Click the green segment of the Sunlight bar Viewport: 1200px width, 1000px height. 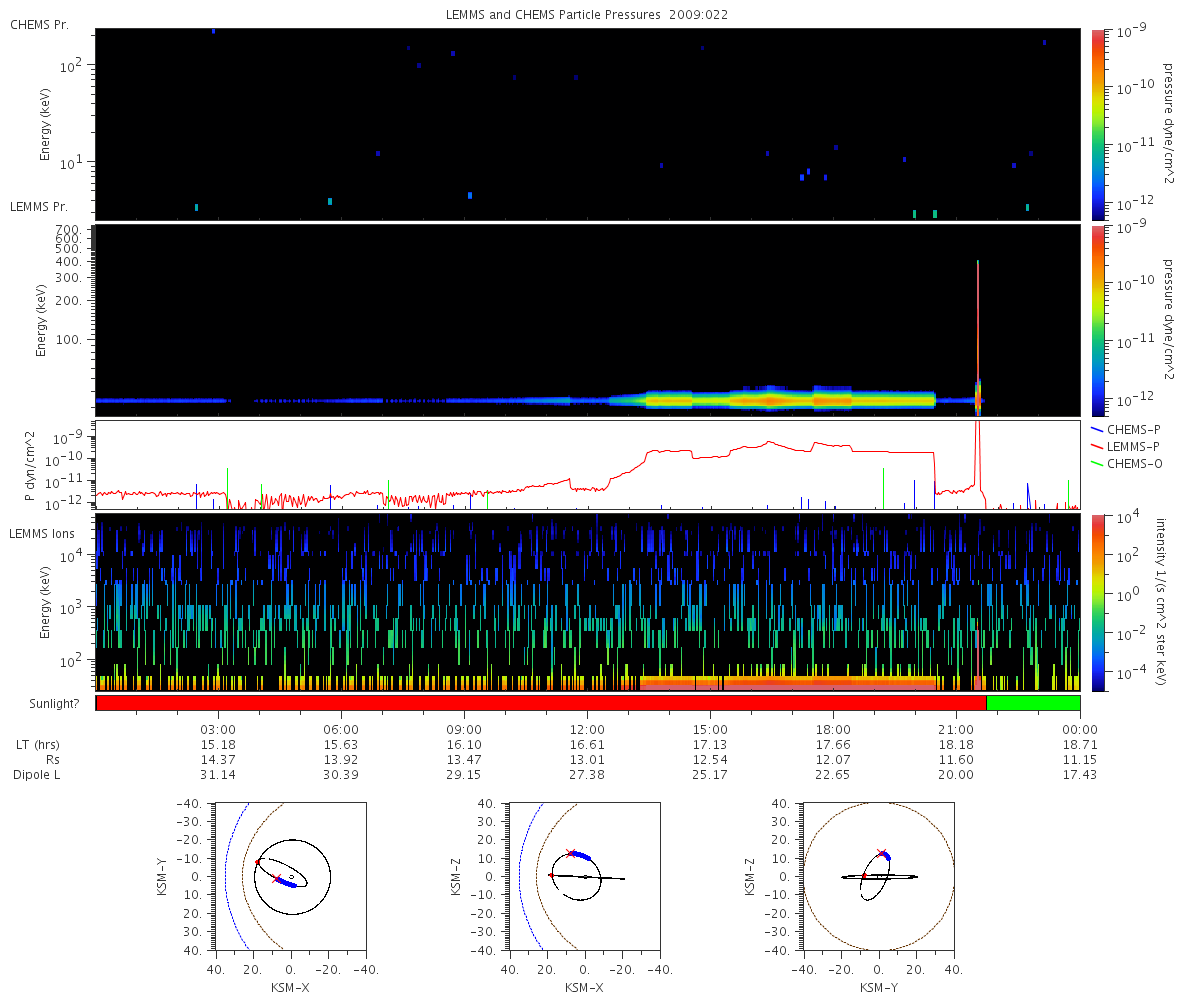[x=1033, y=703]
